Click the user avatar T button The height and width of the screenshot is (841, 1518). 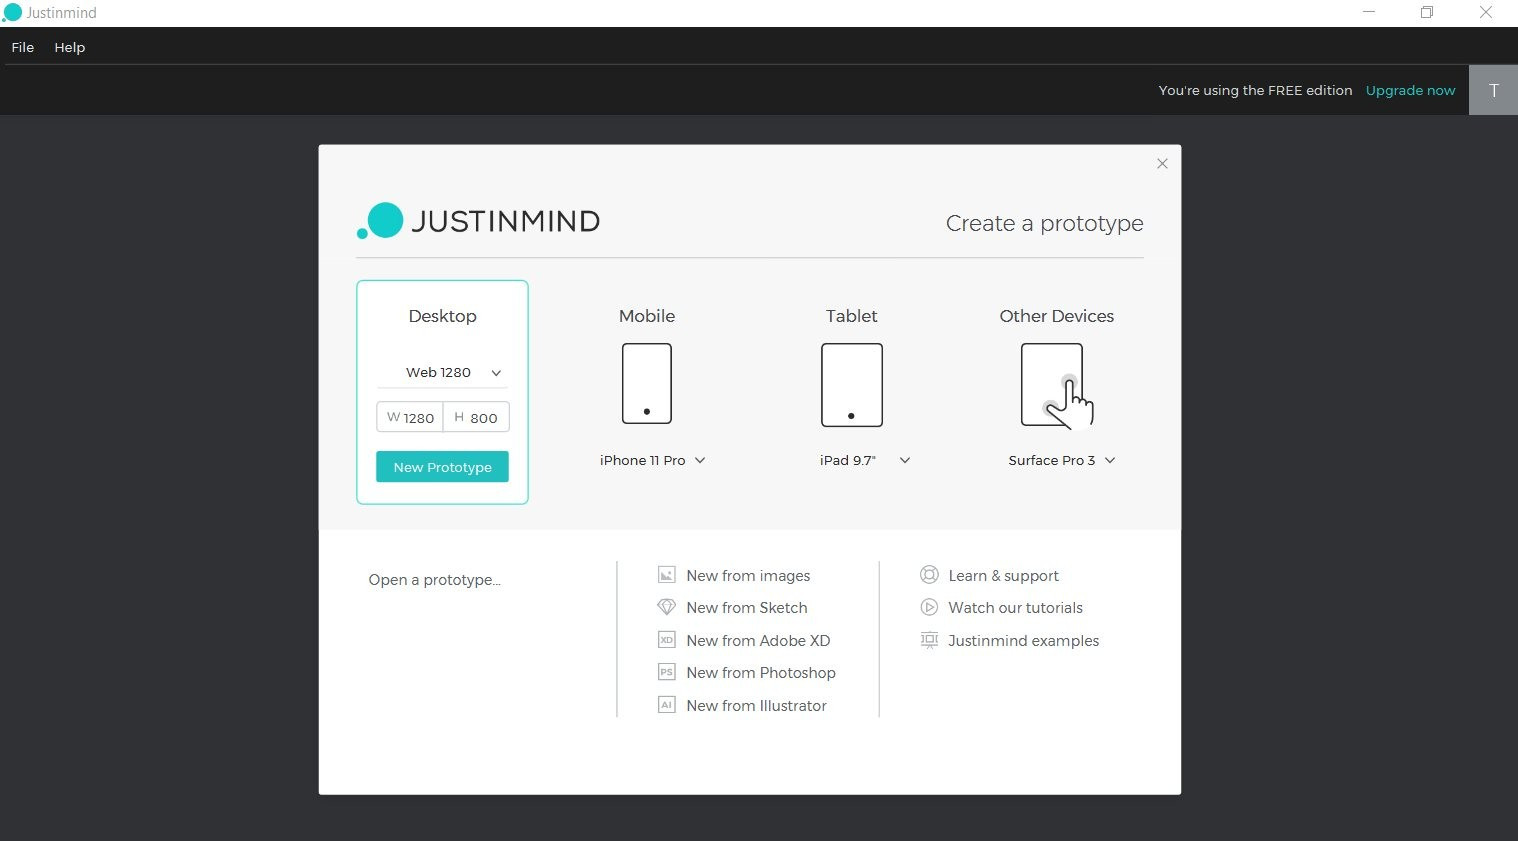pos(1493,90)
